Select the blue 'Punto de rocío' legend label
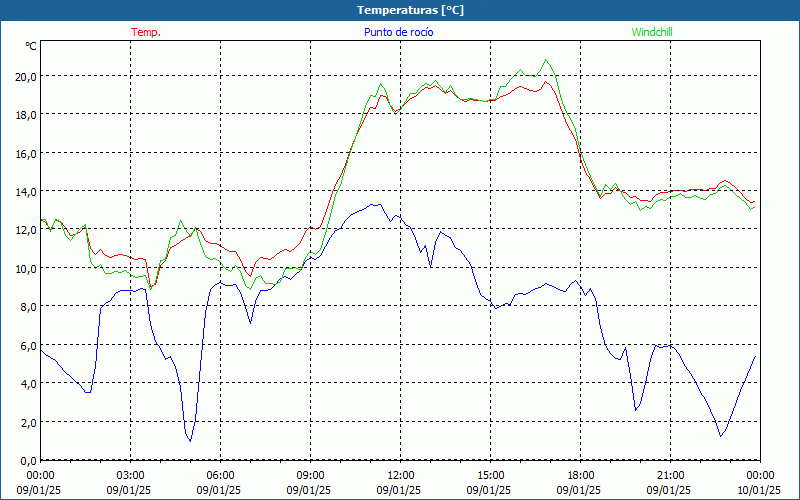This screenshot has height=500, width=800. [398, 32]
